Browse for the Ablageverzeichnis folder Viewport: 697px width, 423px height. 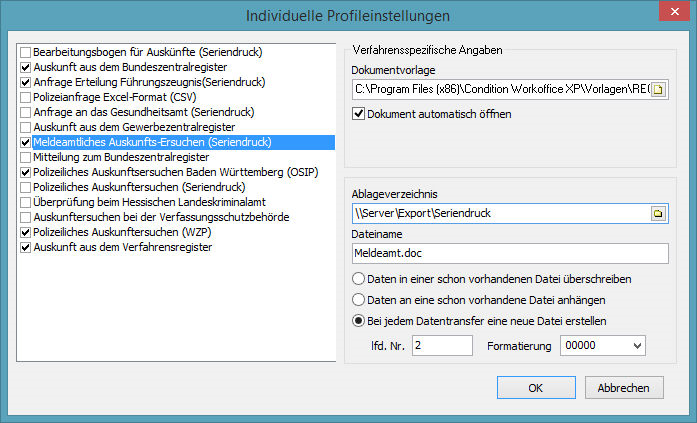658,213
